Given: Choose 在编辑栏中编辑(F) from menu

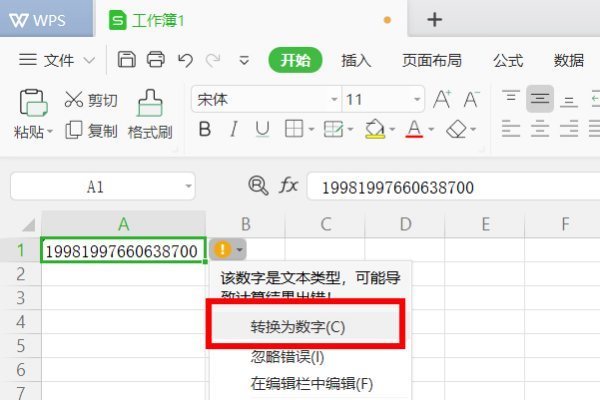Looking at the screenshot, I should (311, 384).
